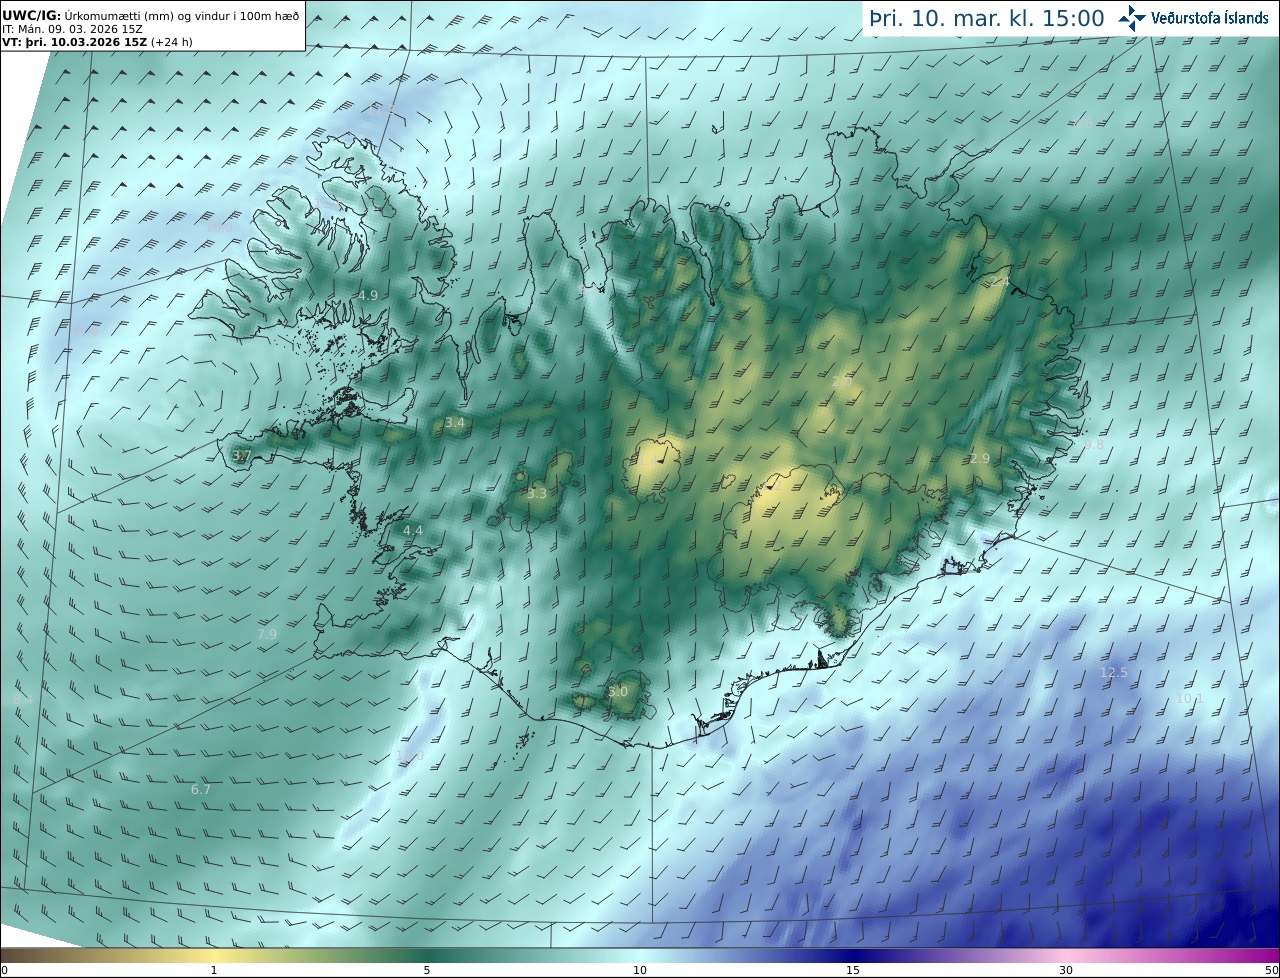
Task: Click the '50' tick on the color scale
Action: 1271,970
